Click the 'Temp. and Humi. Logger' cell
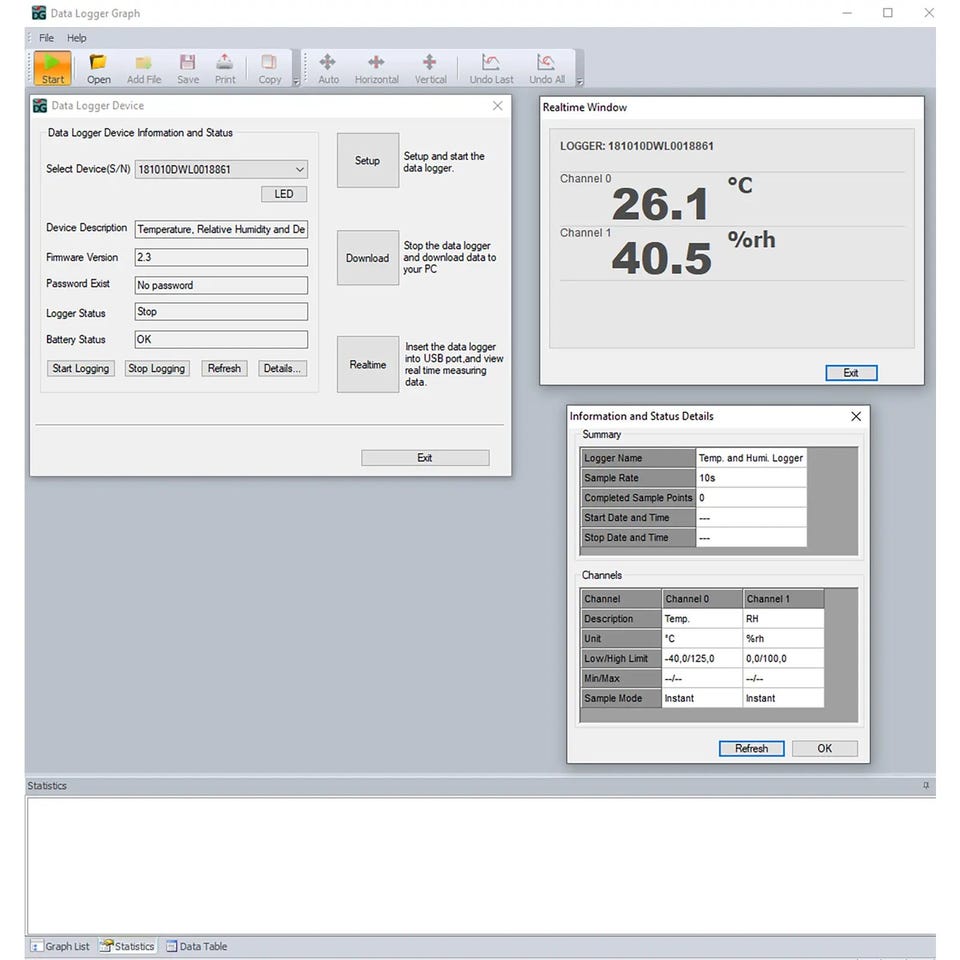 (x=751, y=458)
